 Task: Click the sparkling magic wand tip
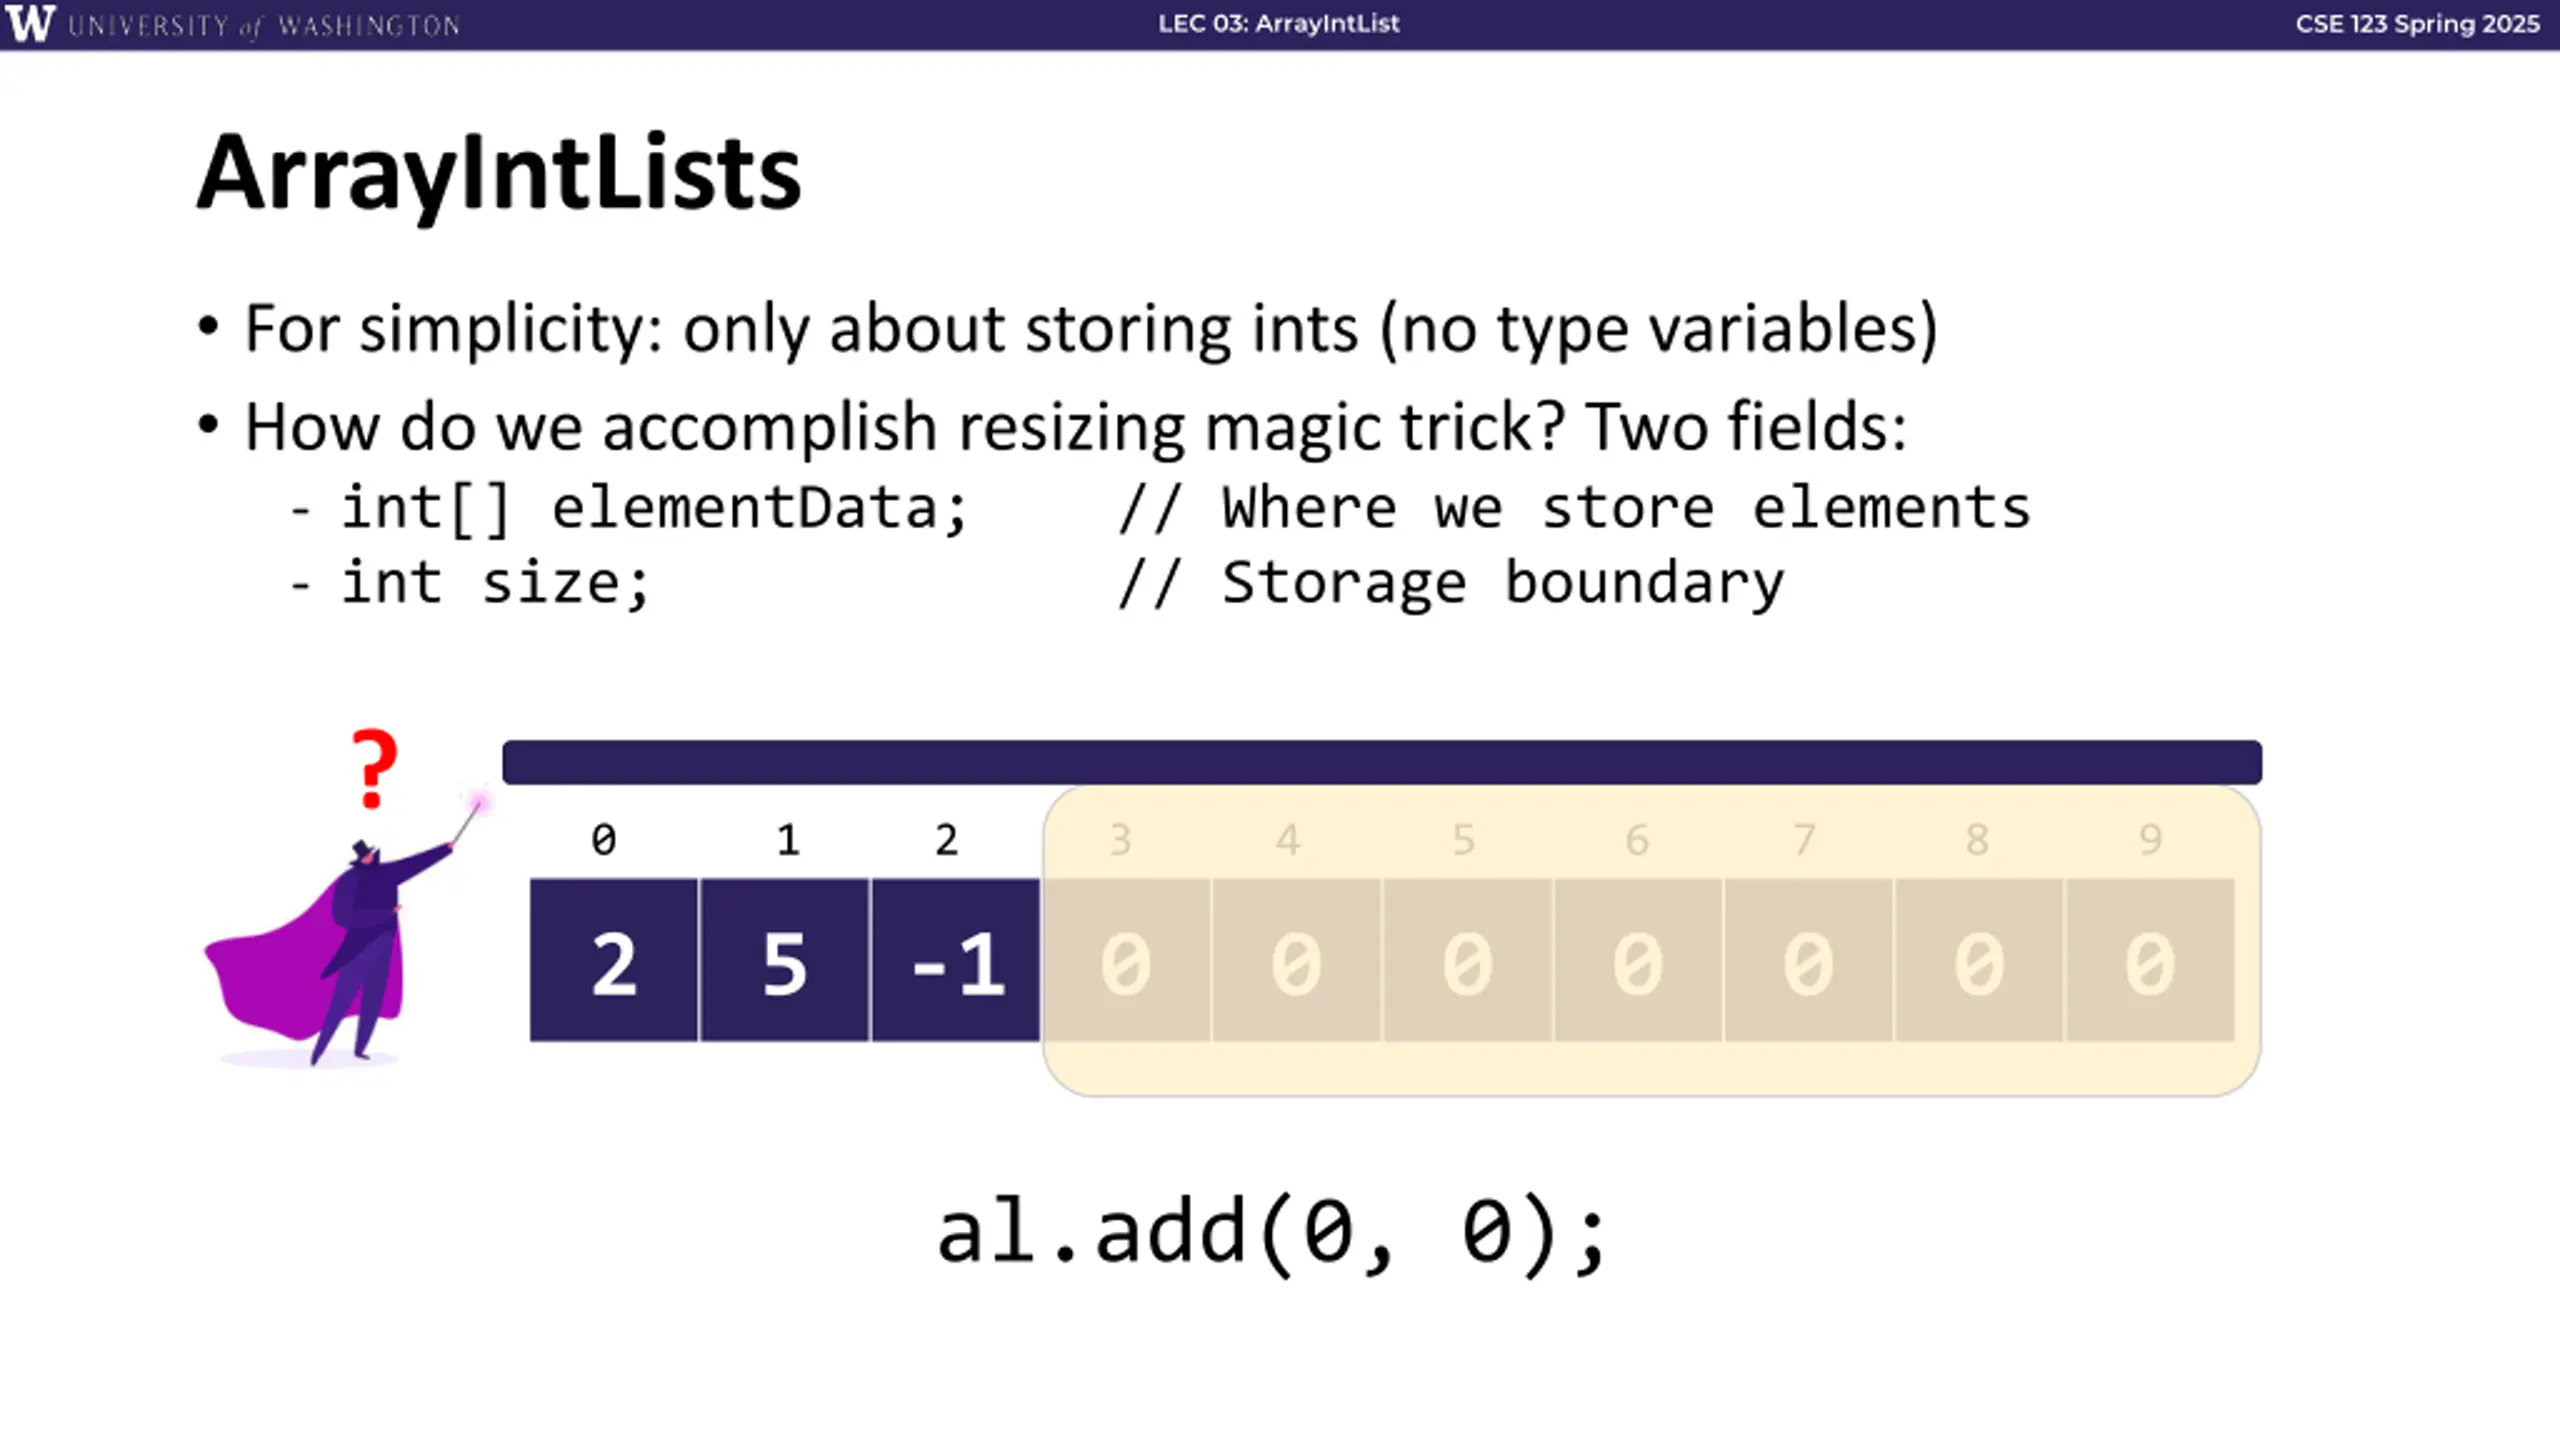click(x=479, y=802)
